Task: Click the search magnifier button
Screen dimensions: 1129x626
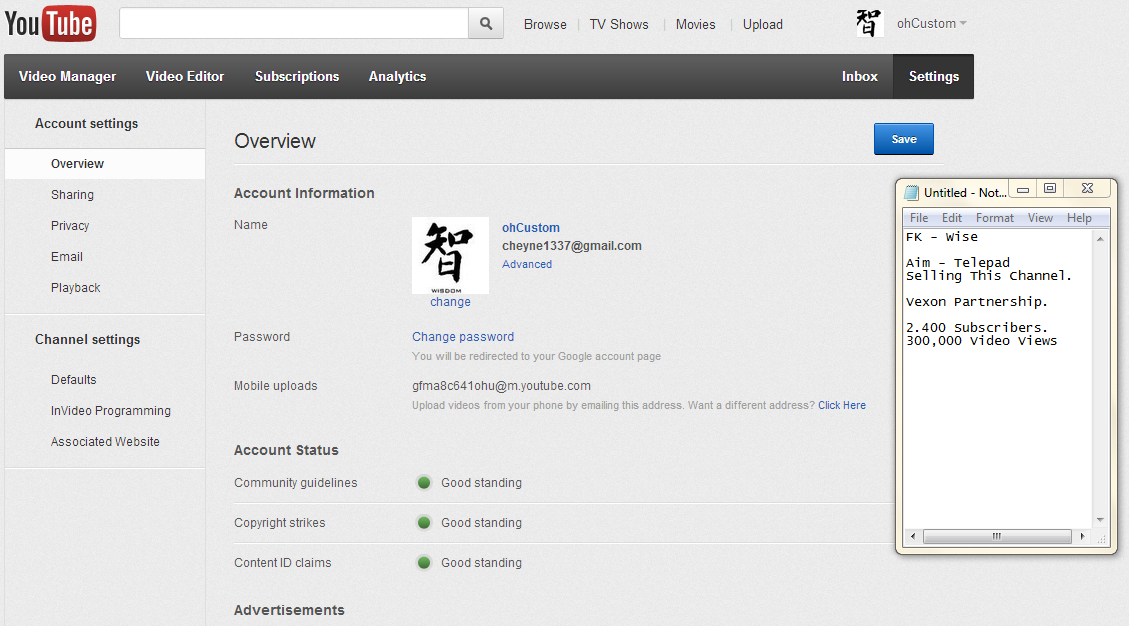Action: 486,24
